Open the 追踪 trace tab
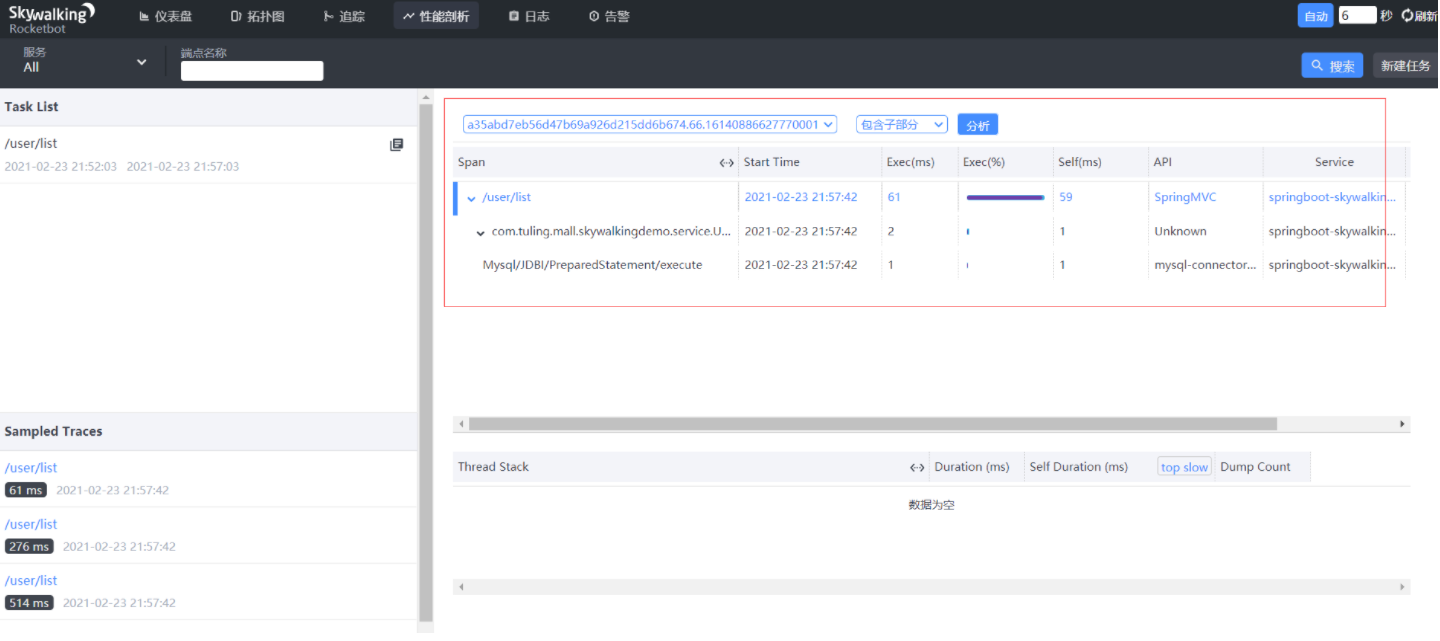1440x641 pixels. pos(344,16)
